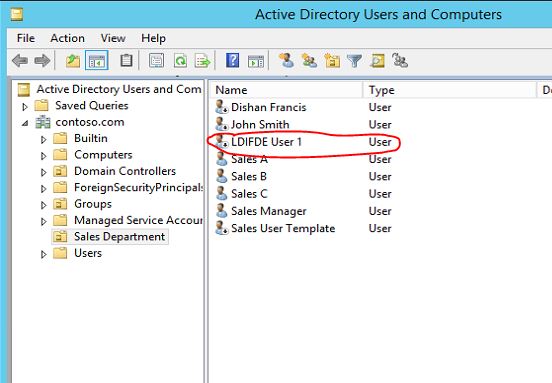Open the Action menu
The height and width of the screenshot is (383, 552).
68,38
